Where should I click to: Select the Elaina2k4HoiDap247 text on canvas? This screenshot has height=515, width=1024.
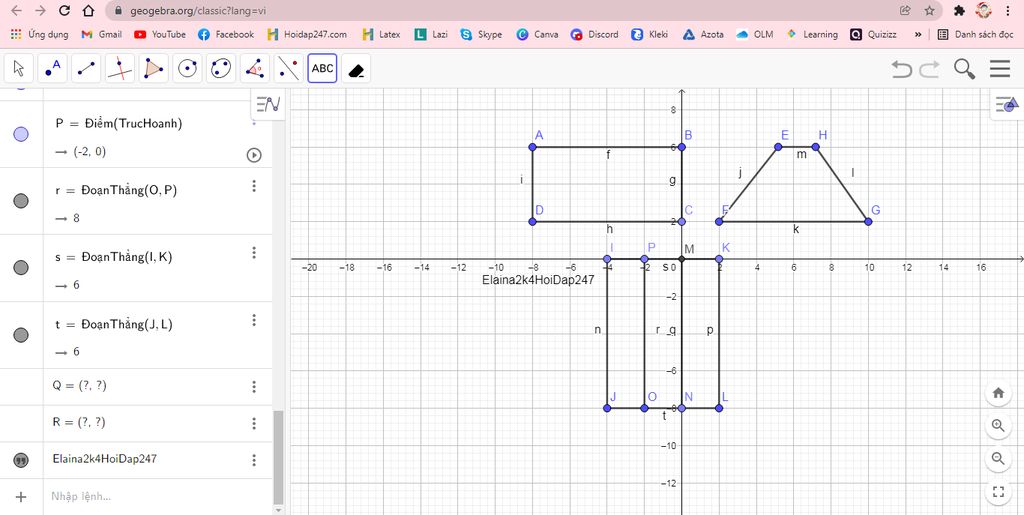tap(538, 281)
